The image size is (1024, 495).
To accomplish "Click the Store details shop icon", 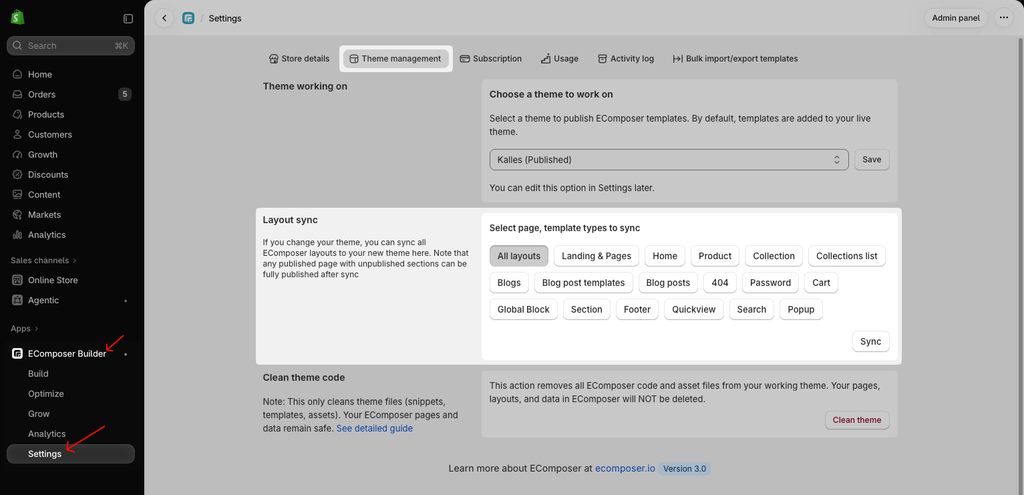I will click(x=274, y=59).
